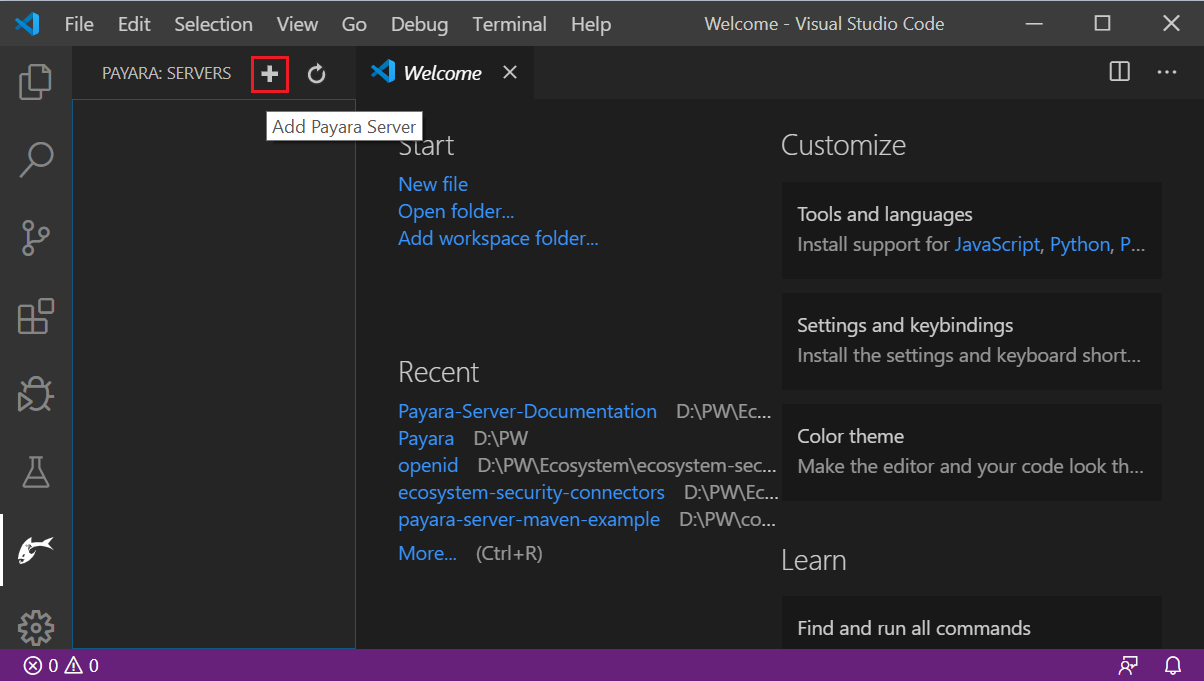This screenshot has width=1204, height=681.
Task: Open the recent openid folder
Action: pos(428,465)
